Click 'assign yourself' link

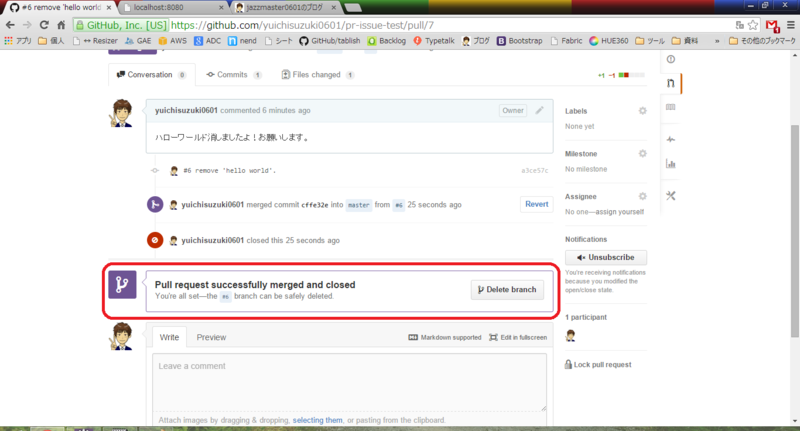pos(619,212)
